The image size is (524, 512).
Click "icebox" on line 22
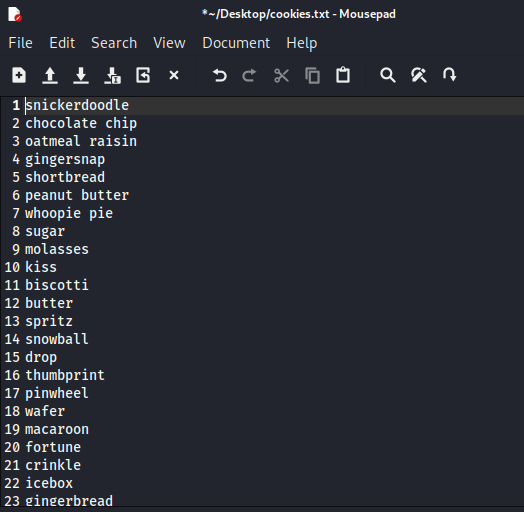(49, 483)
